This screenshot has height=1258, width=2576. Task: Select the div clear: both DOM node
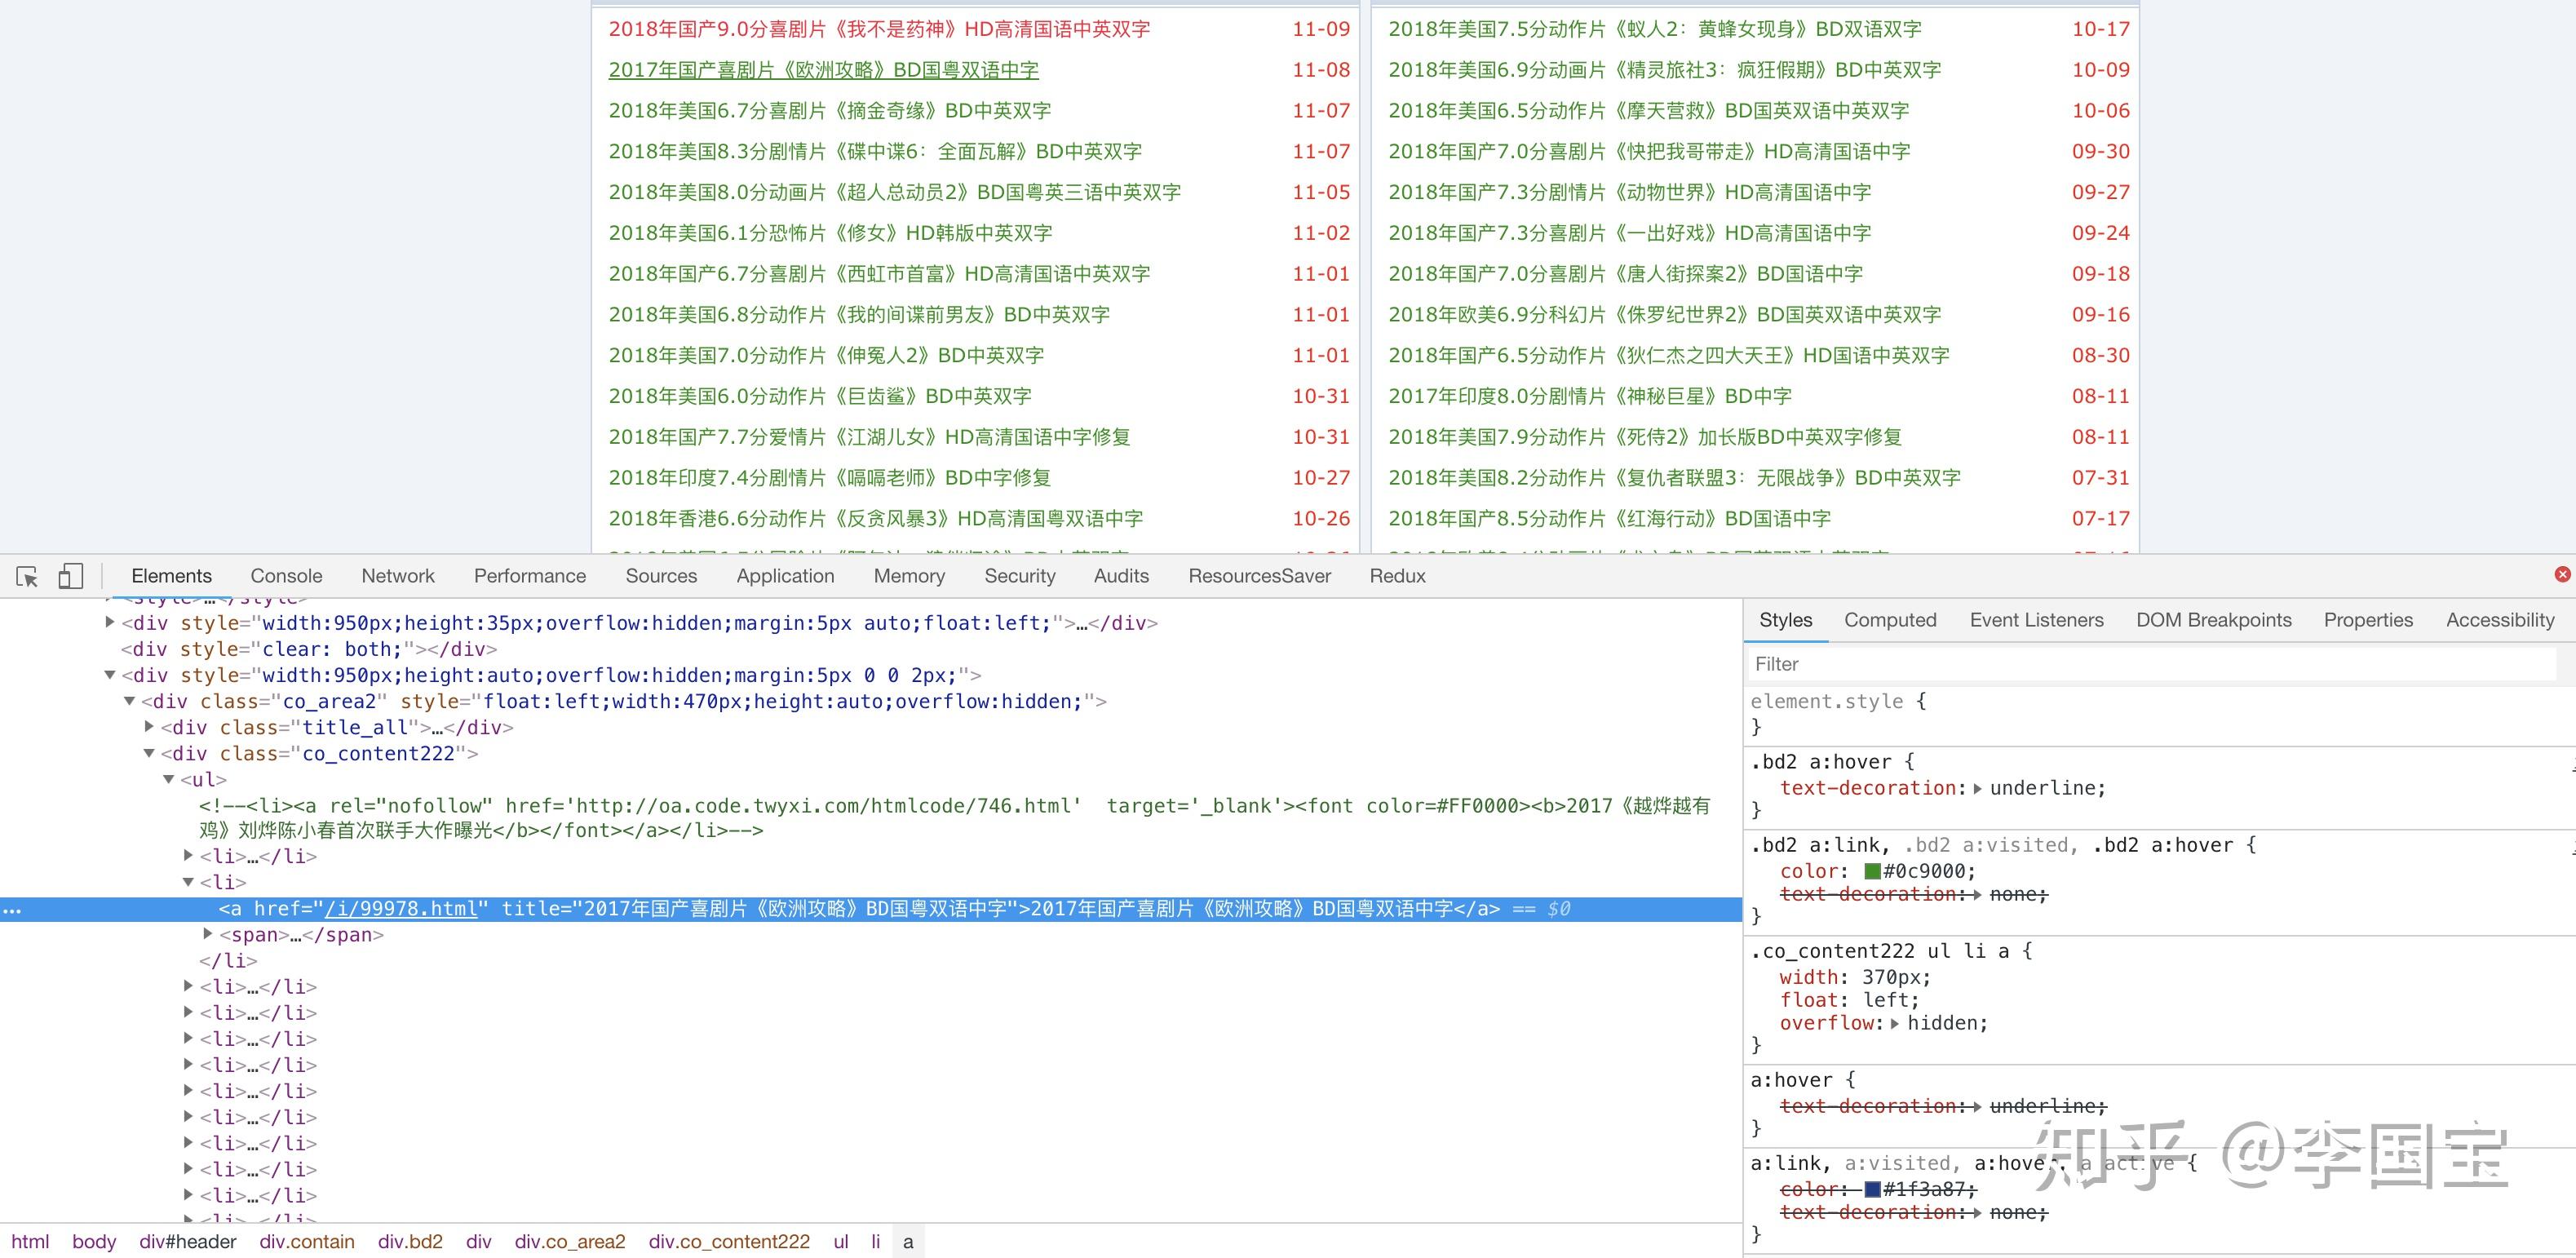[308, 649]
